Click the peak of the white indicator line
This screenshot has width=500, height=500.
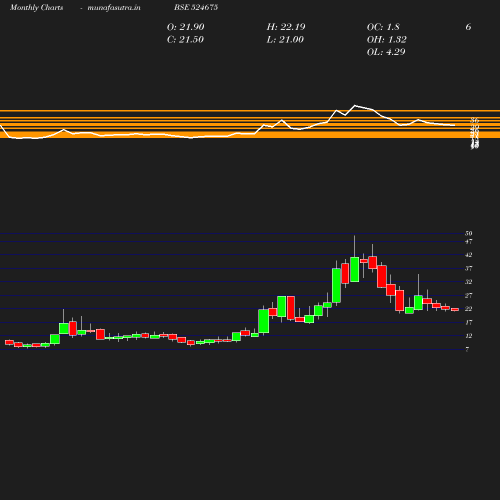[x=355, y=105]
